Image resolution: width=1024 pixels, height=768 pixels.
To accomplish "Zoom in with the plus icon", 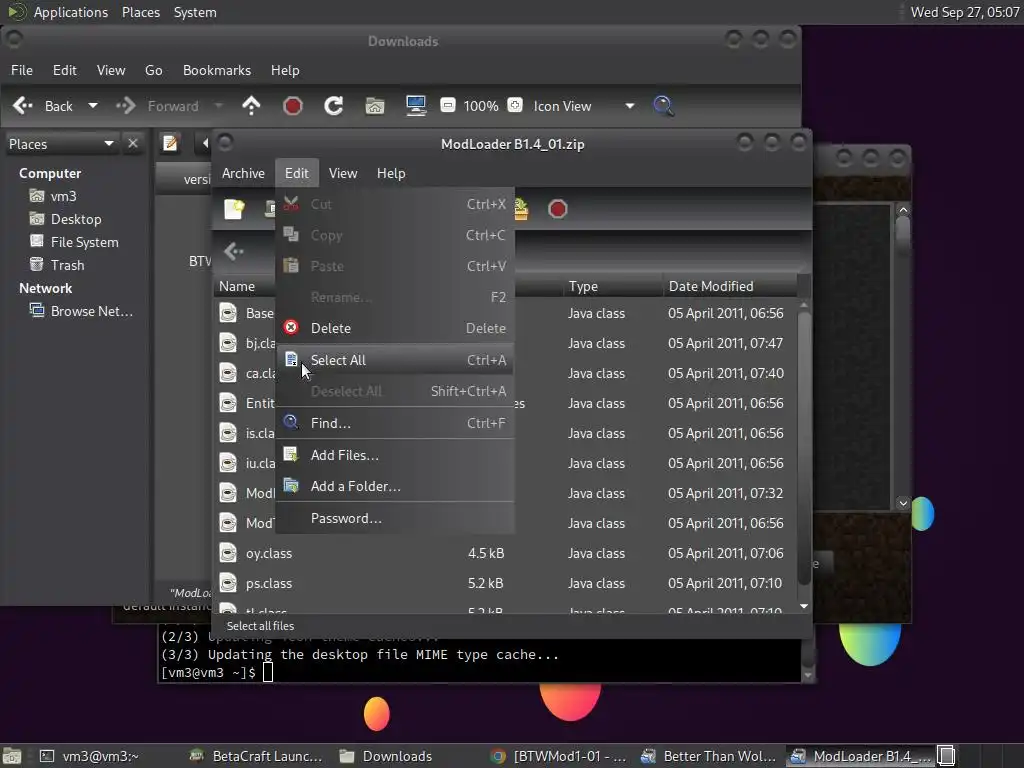I will (515, 105).
